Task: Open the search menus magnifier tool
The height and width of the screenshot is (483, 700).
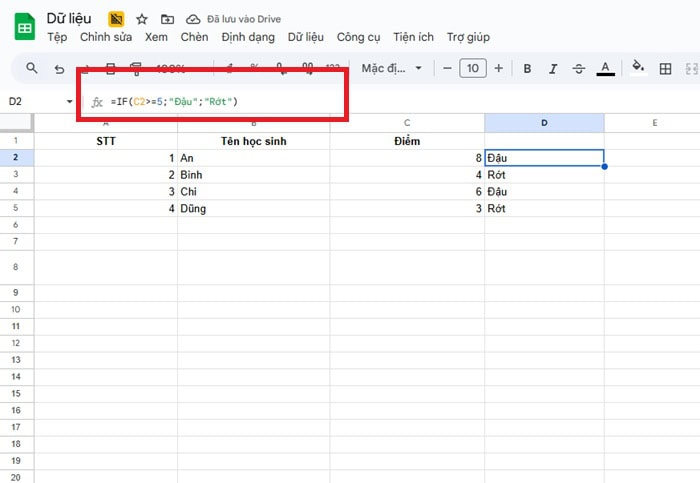Action: point(32,69)
